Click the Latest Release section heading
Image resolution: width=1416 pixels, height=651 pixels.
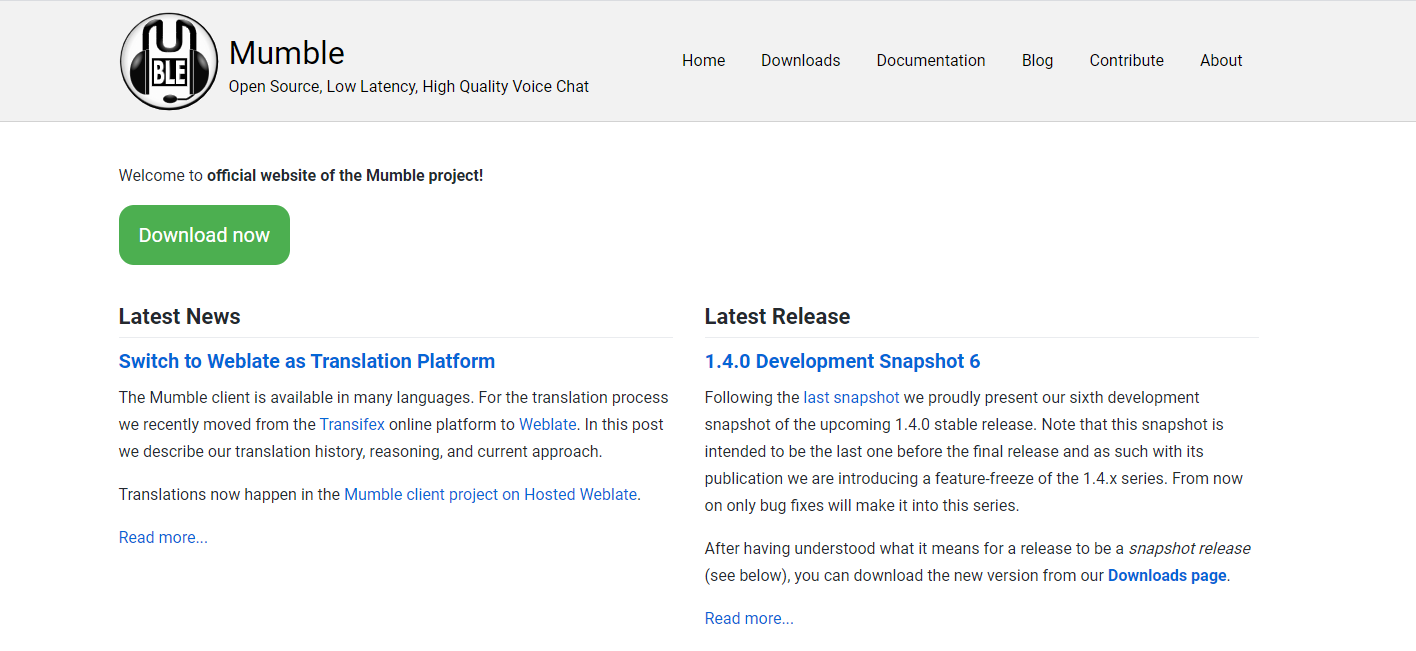(x=777, y=316)
